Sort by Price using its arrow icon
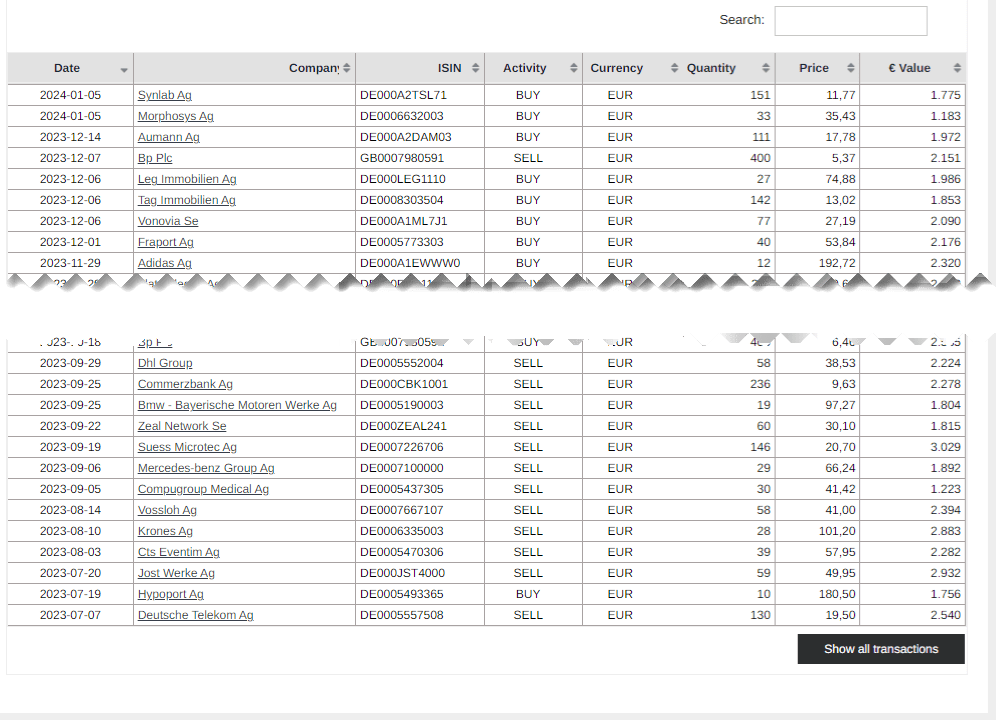The image size is (996, 720). [851, 68]
